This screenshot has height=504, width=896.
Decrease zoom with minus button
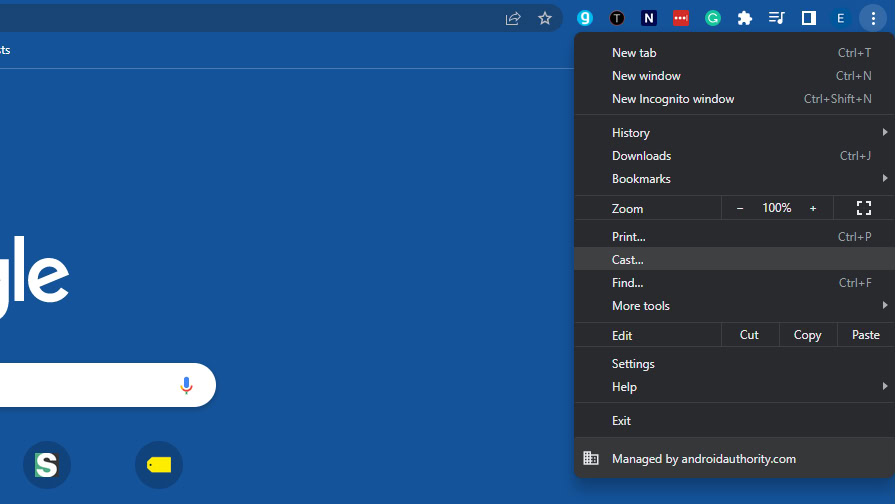click(739, 208)
